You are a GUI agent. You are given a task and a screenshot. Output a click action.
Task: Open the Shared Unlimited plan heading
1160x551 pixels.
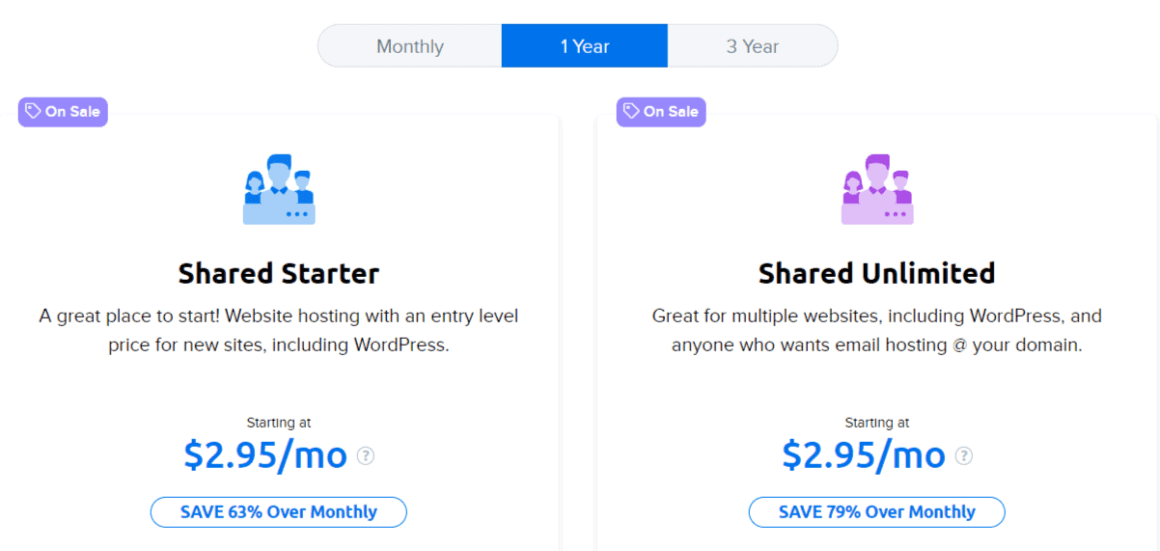pyautogui.click(x=877, y=273)
